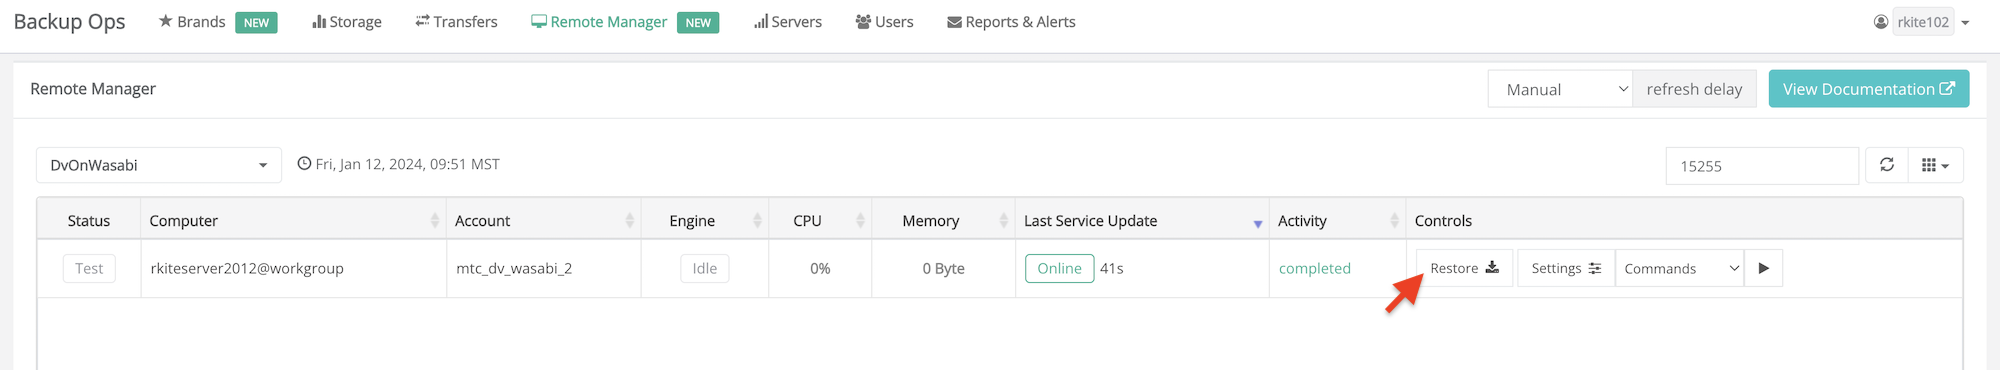Click the timestamp Fri, Jan 12, 2024
The image size is (2000, 370).
click(399, 164)
